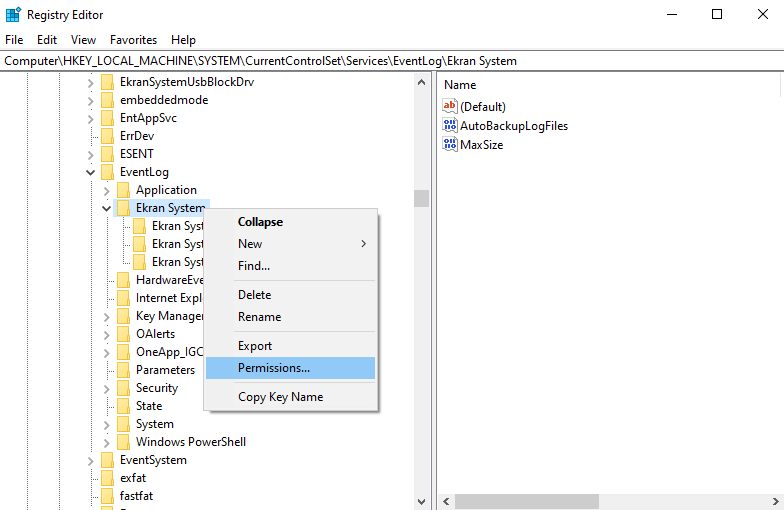784x510 pixels.
Task: Open the Favorites menu
Action: [x=133, y=40]
